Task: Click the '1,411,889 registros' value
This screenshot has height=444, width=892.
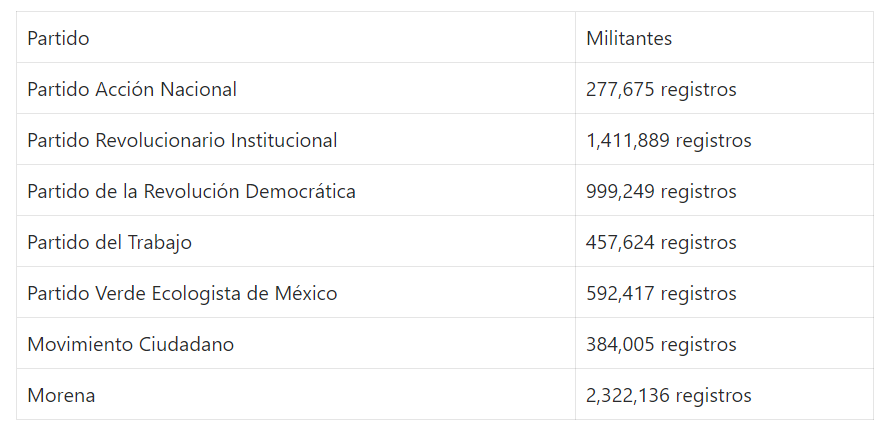Action: [x=669, y=140]
